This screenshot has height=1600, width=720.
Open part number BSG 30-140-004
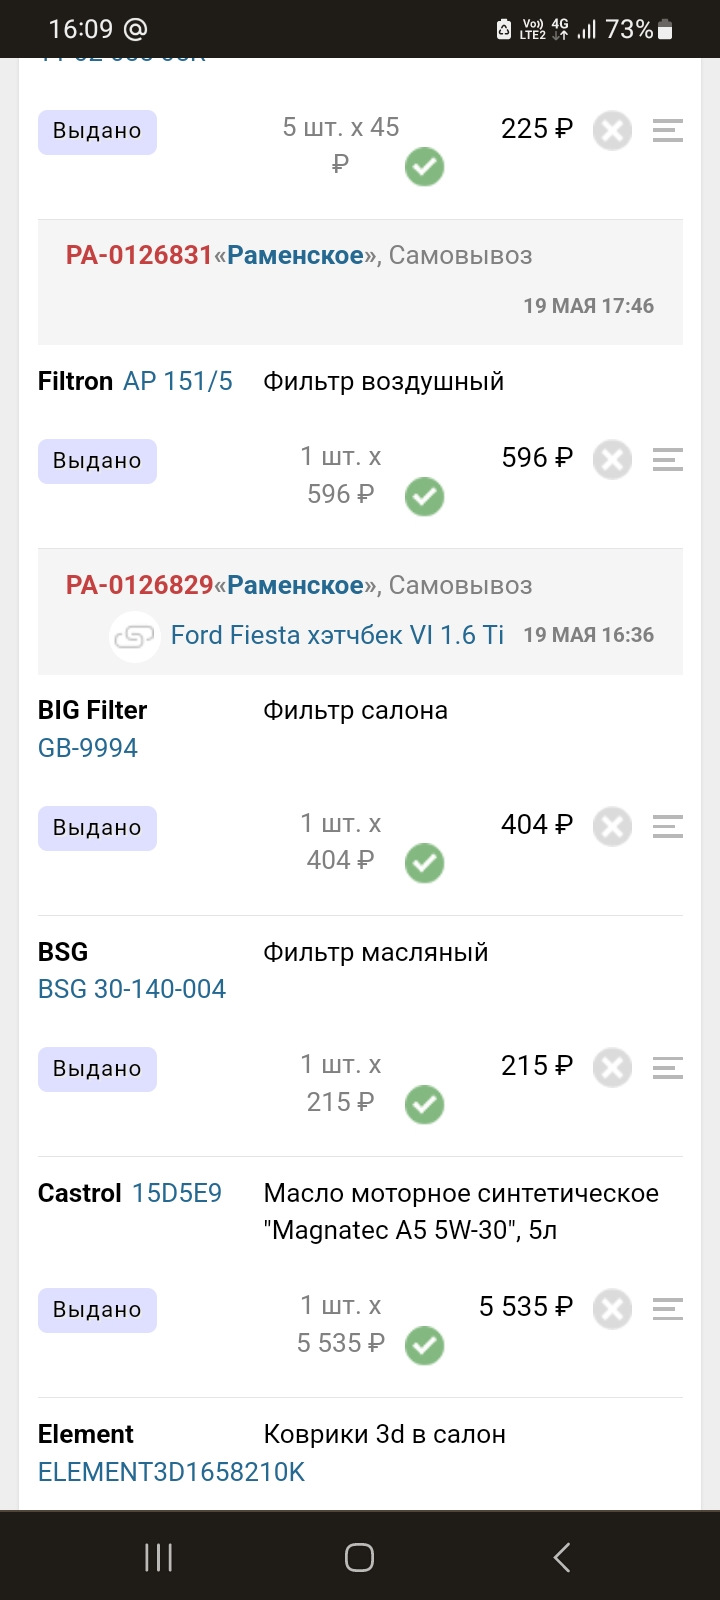tap(132, 989)
